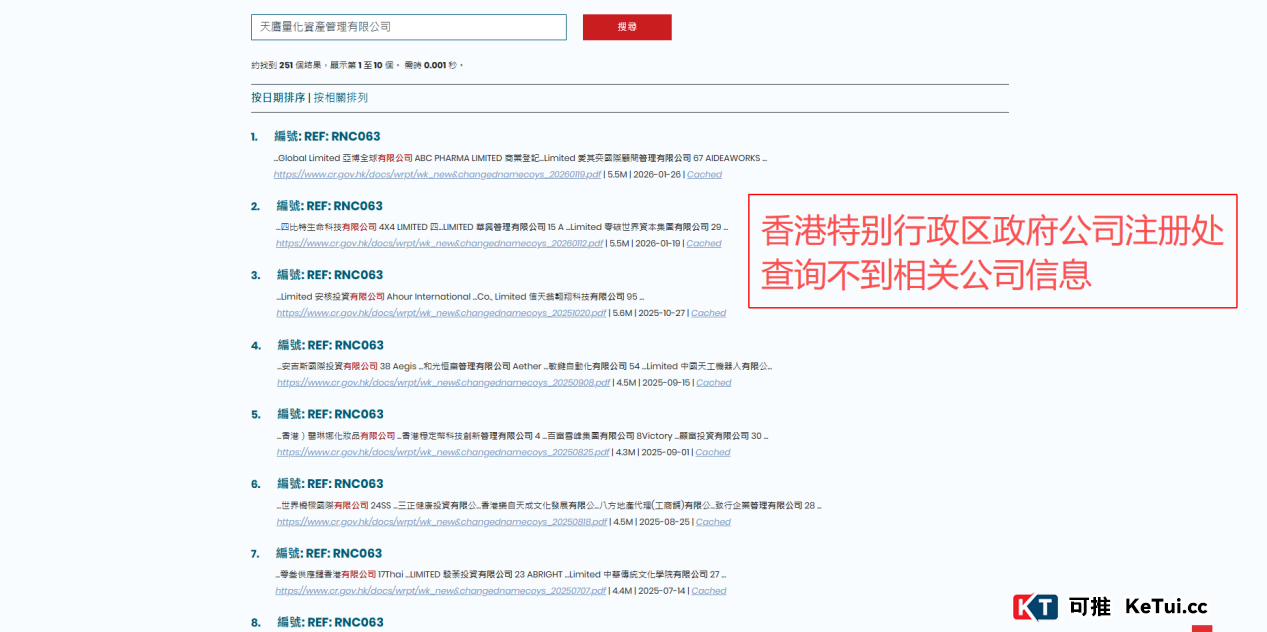This screenshot has height=632, width=1267.
Task: Open Cached copy dated 2025-09-15
Action: [714, 382]
